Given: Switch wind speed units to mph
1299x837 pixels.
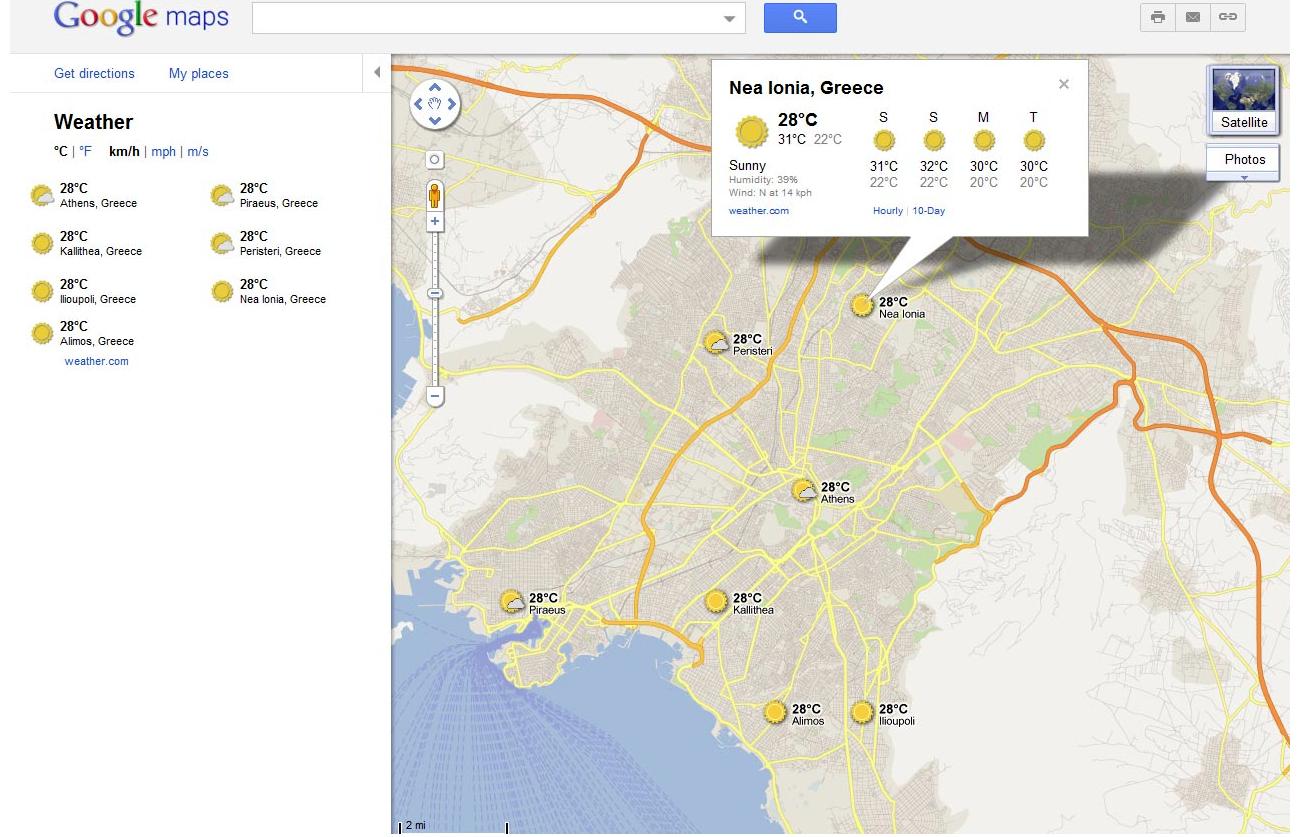Looking at the screenshot, I should pyautogui.click(x=163, y=152).
